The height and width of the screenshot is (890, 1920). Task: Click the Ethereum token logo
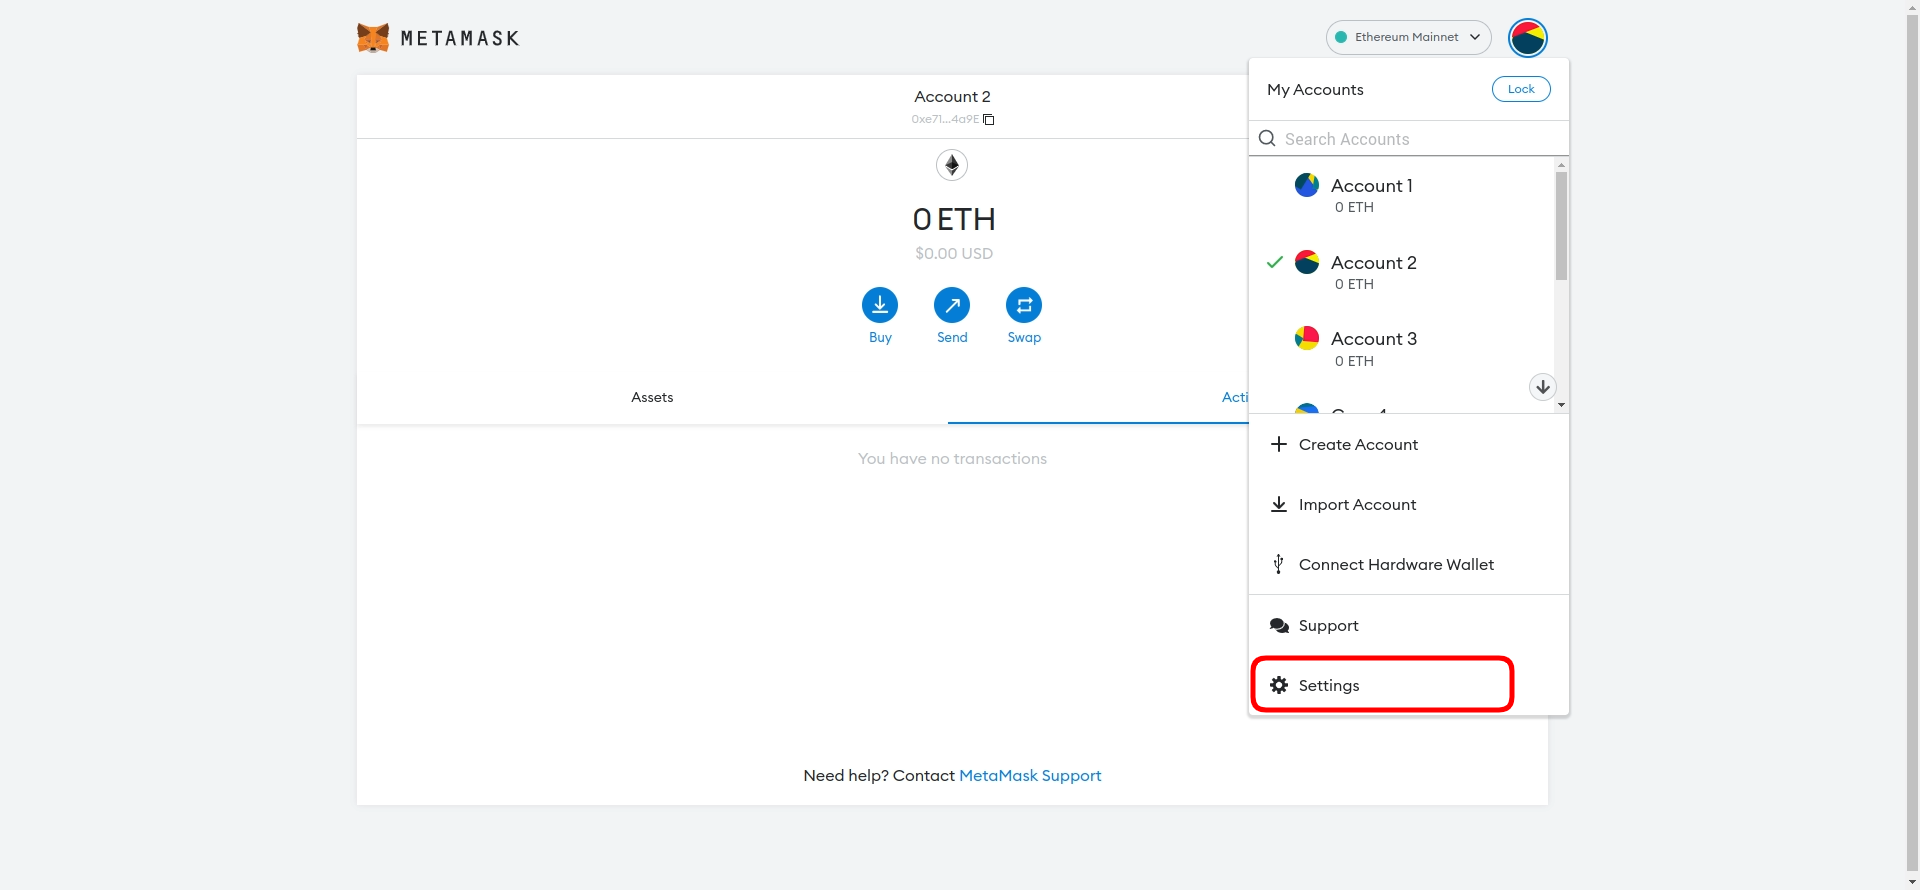pyautogui.click(x=951, y=165)
